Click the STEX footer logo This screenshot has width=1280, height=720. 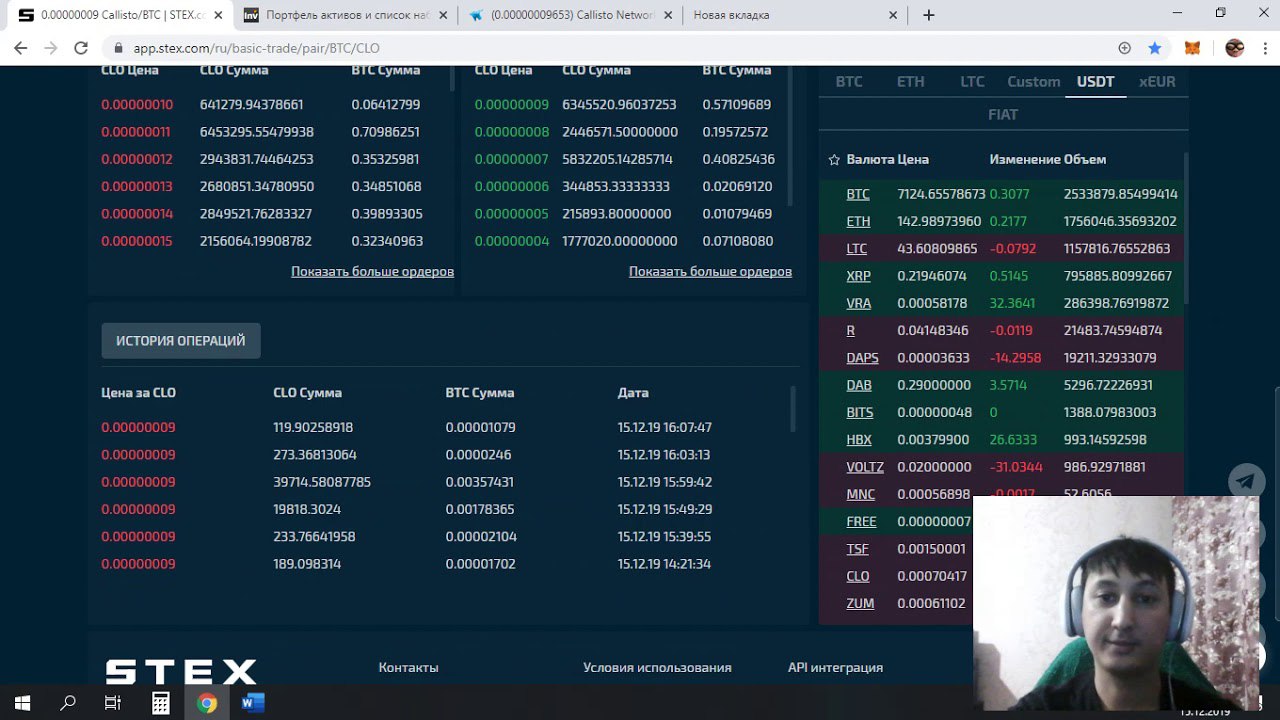coord(181,671)
